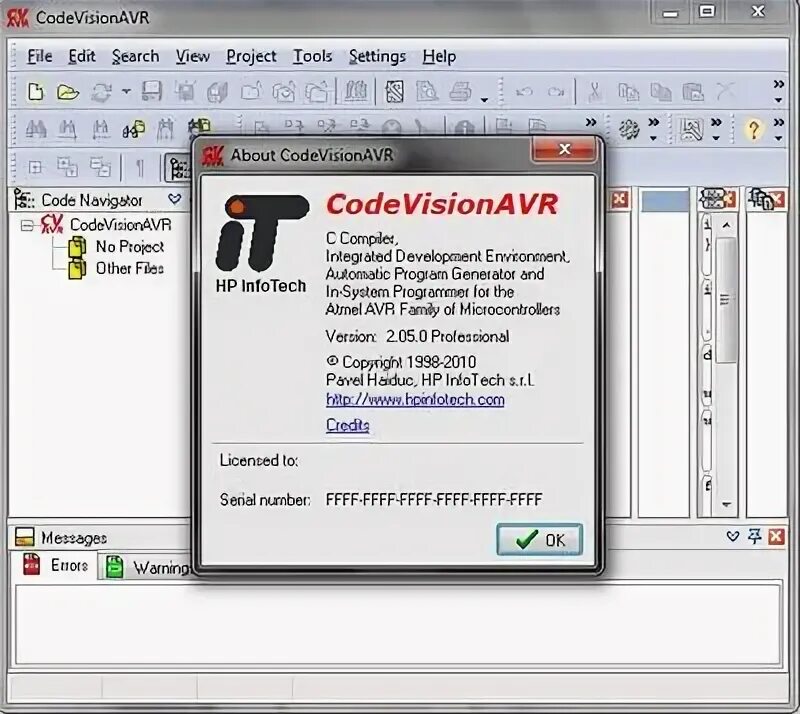Viewport: 800px width, 714px height.
Task: Expand the overflow chevron beside the gear icon
Action: [x=653, y=129]
